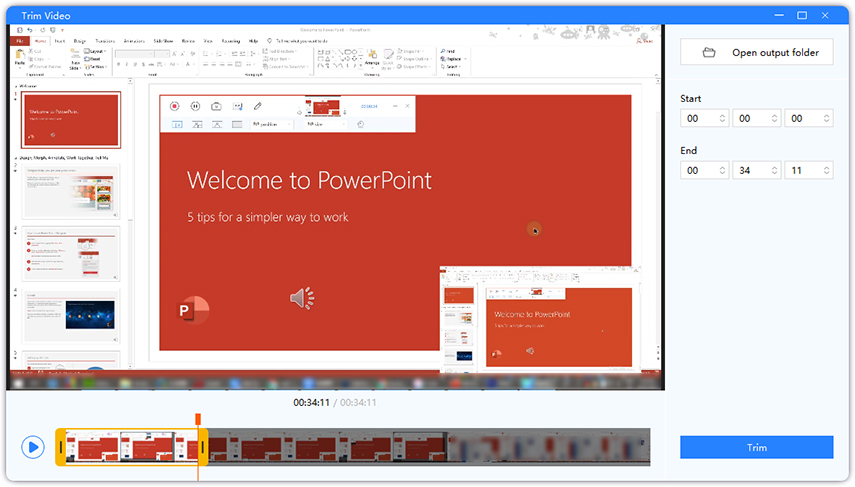855x487 pixels.
Task: Increase the End value 11 with its up arrow
Action: point(827,168)
